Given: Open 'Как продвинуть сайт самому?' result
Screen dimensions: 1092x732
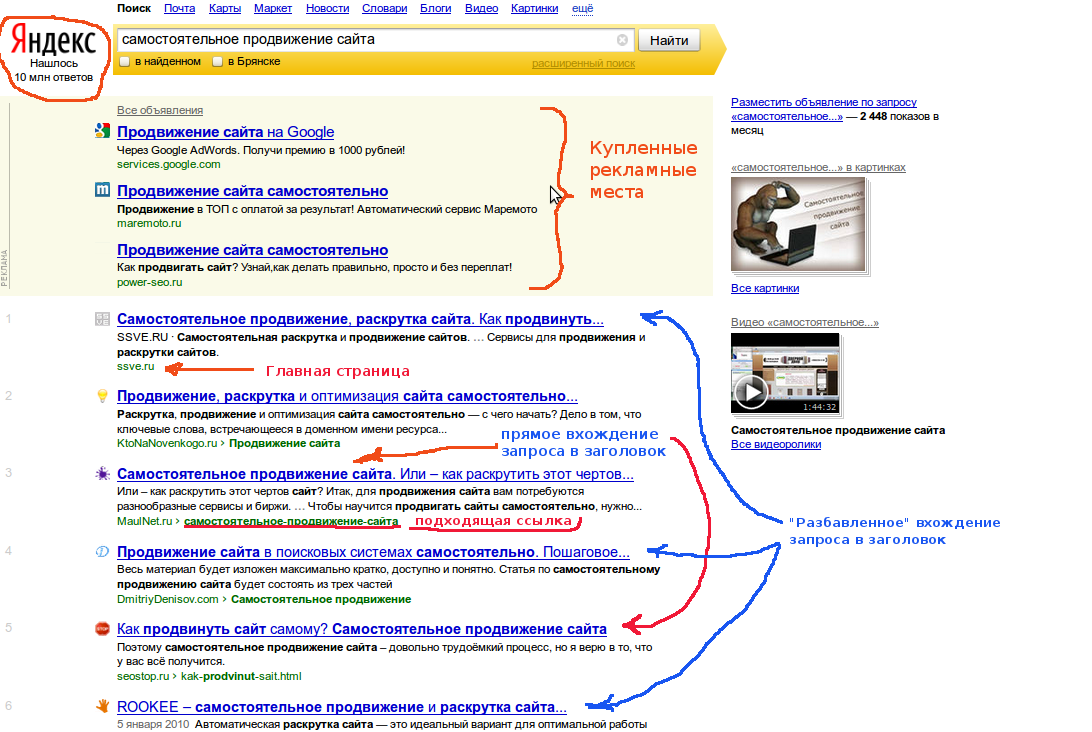Looking at the screenshot, I should [361, 629].
